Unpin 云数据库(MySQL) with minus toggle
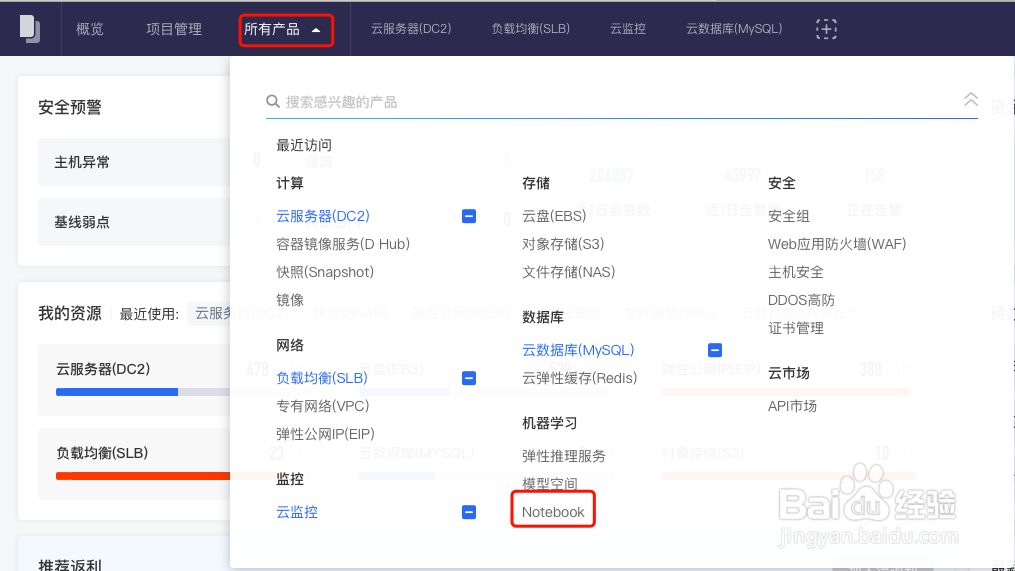The image size is (1015, 571). pyautogui.click(x=715, y=350)
